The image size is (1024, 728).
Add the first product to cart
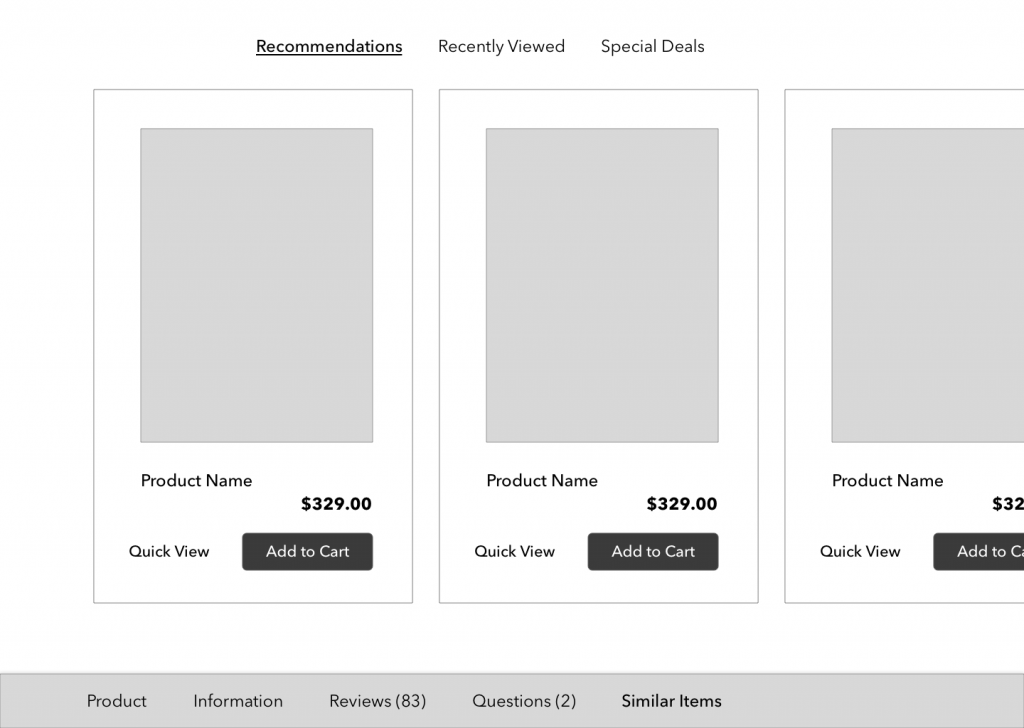point(307,552)
